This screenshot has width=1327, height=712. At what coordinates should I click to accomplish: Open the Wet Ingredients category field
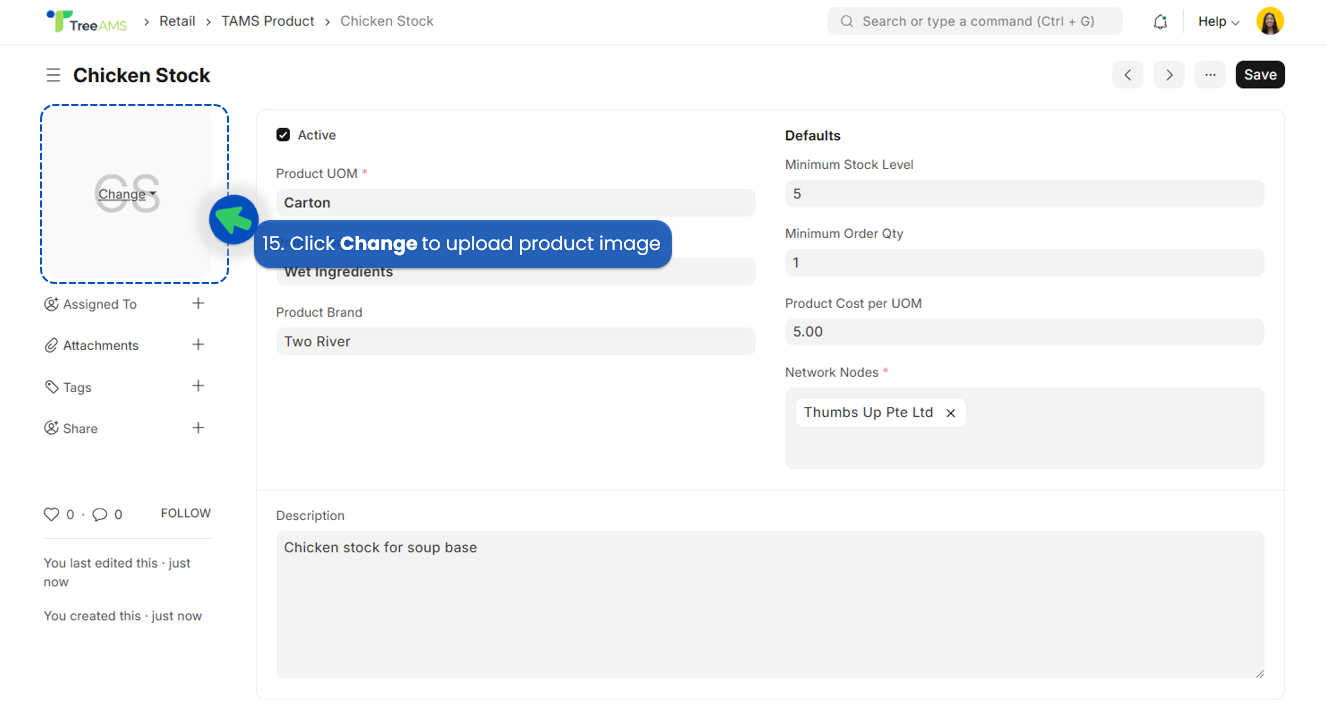(516, 271)
